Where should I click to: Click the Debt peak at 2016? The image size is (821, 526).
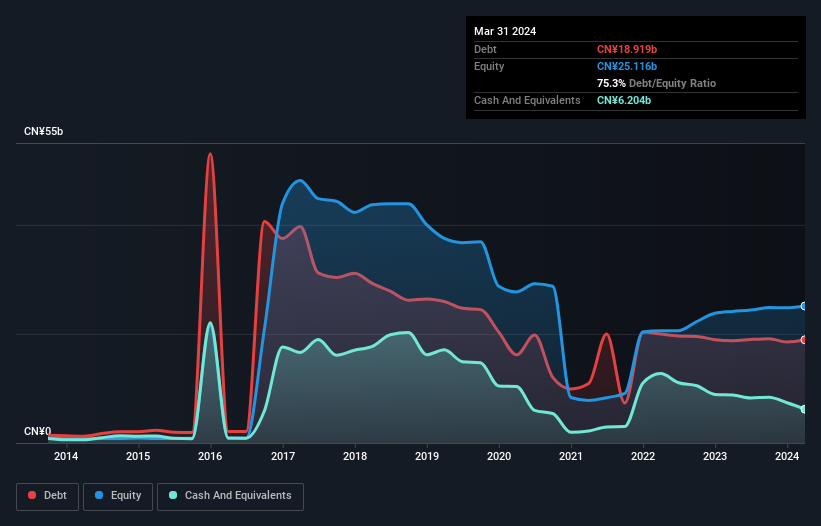pos(210,154)
